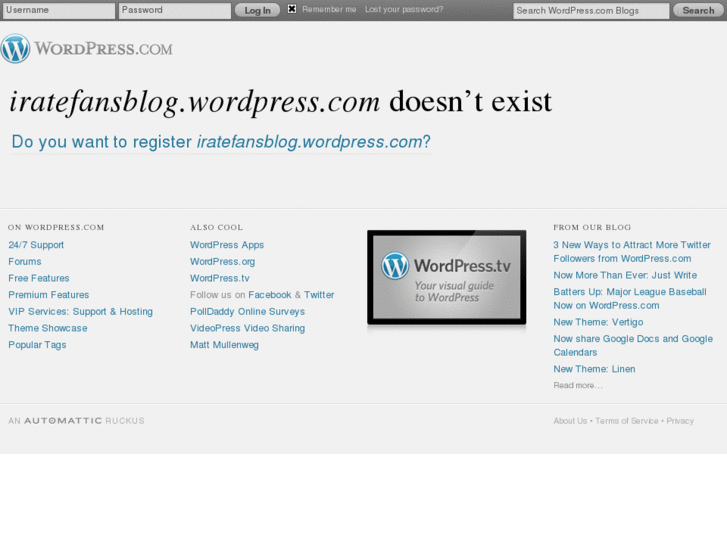This screenshot has width=727, height=545.
Task: Open the Premium Features link
Action: 49,295
